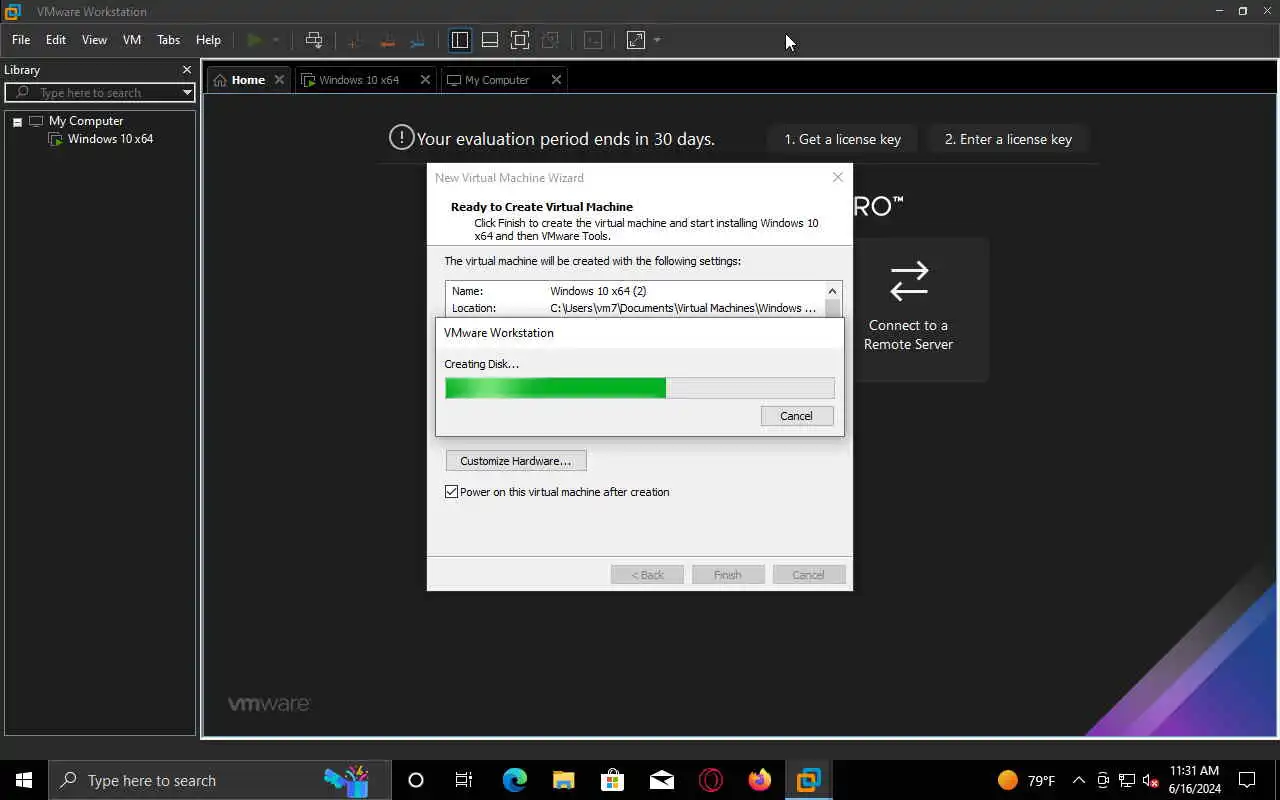Close the My Computer tab
Viewport: 1280px width, 800px height.
[x=556, y=80]
